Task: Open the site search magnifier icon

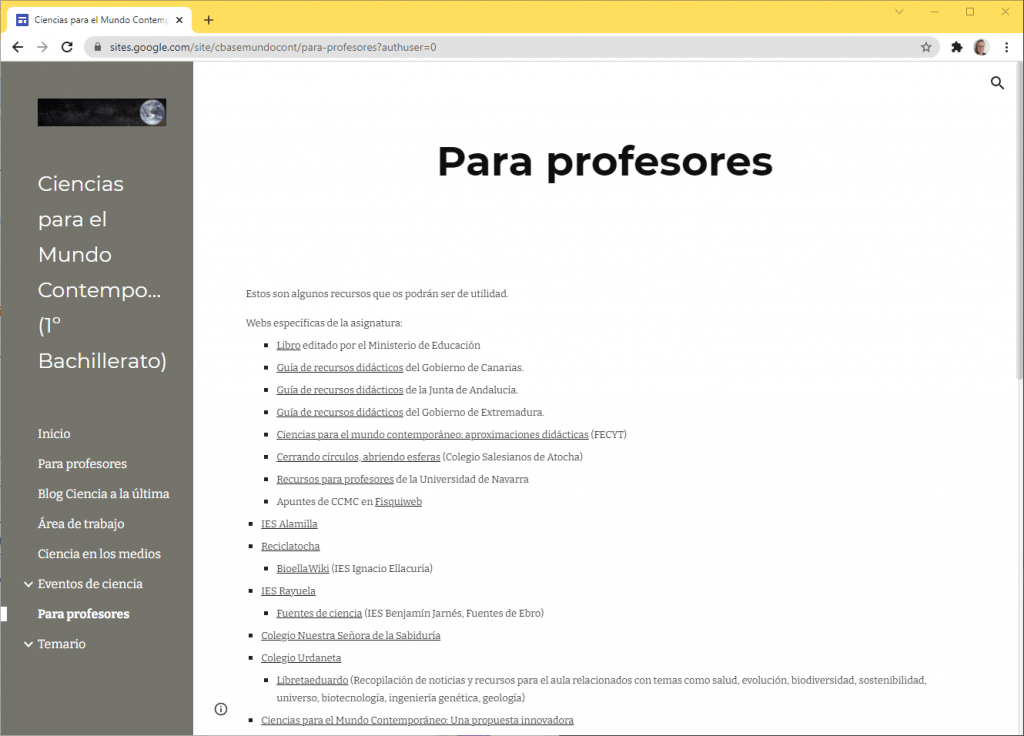Action: tap(997, 83)
